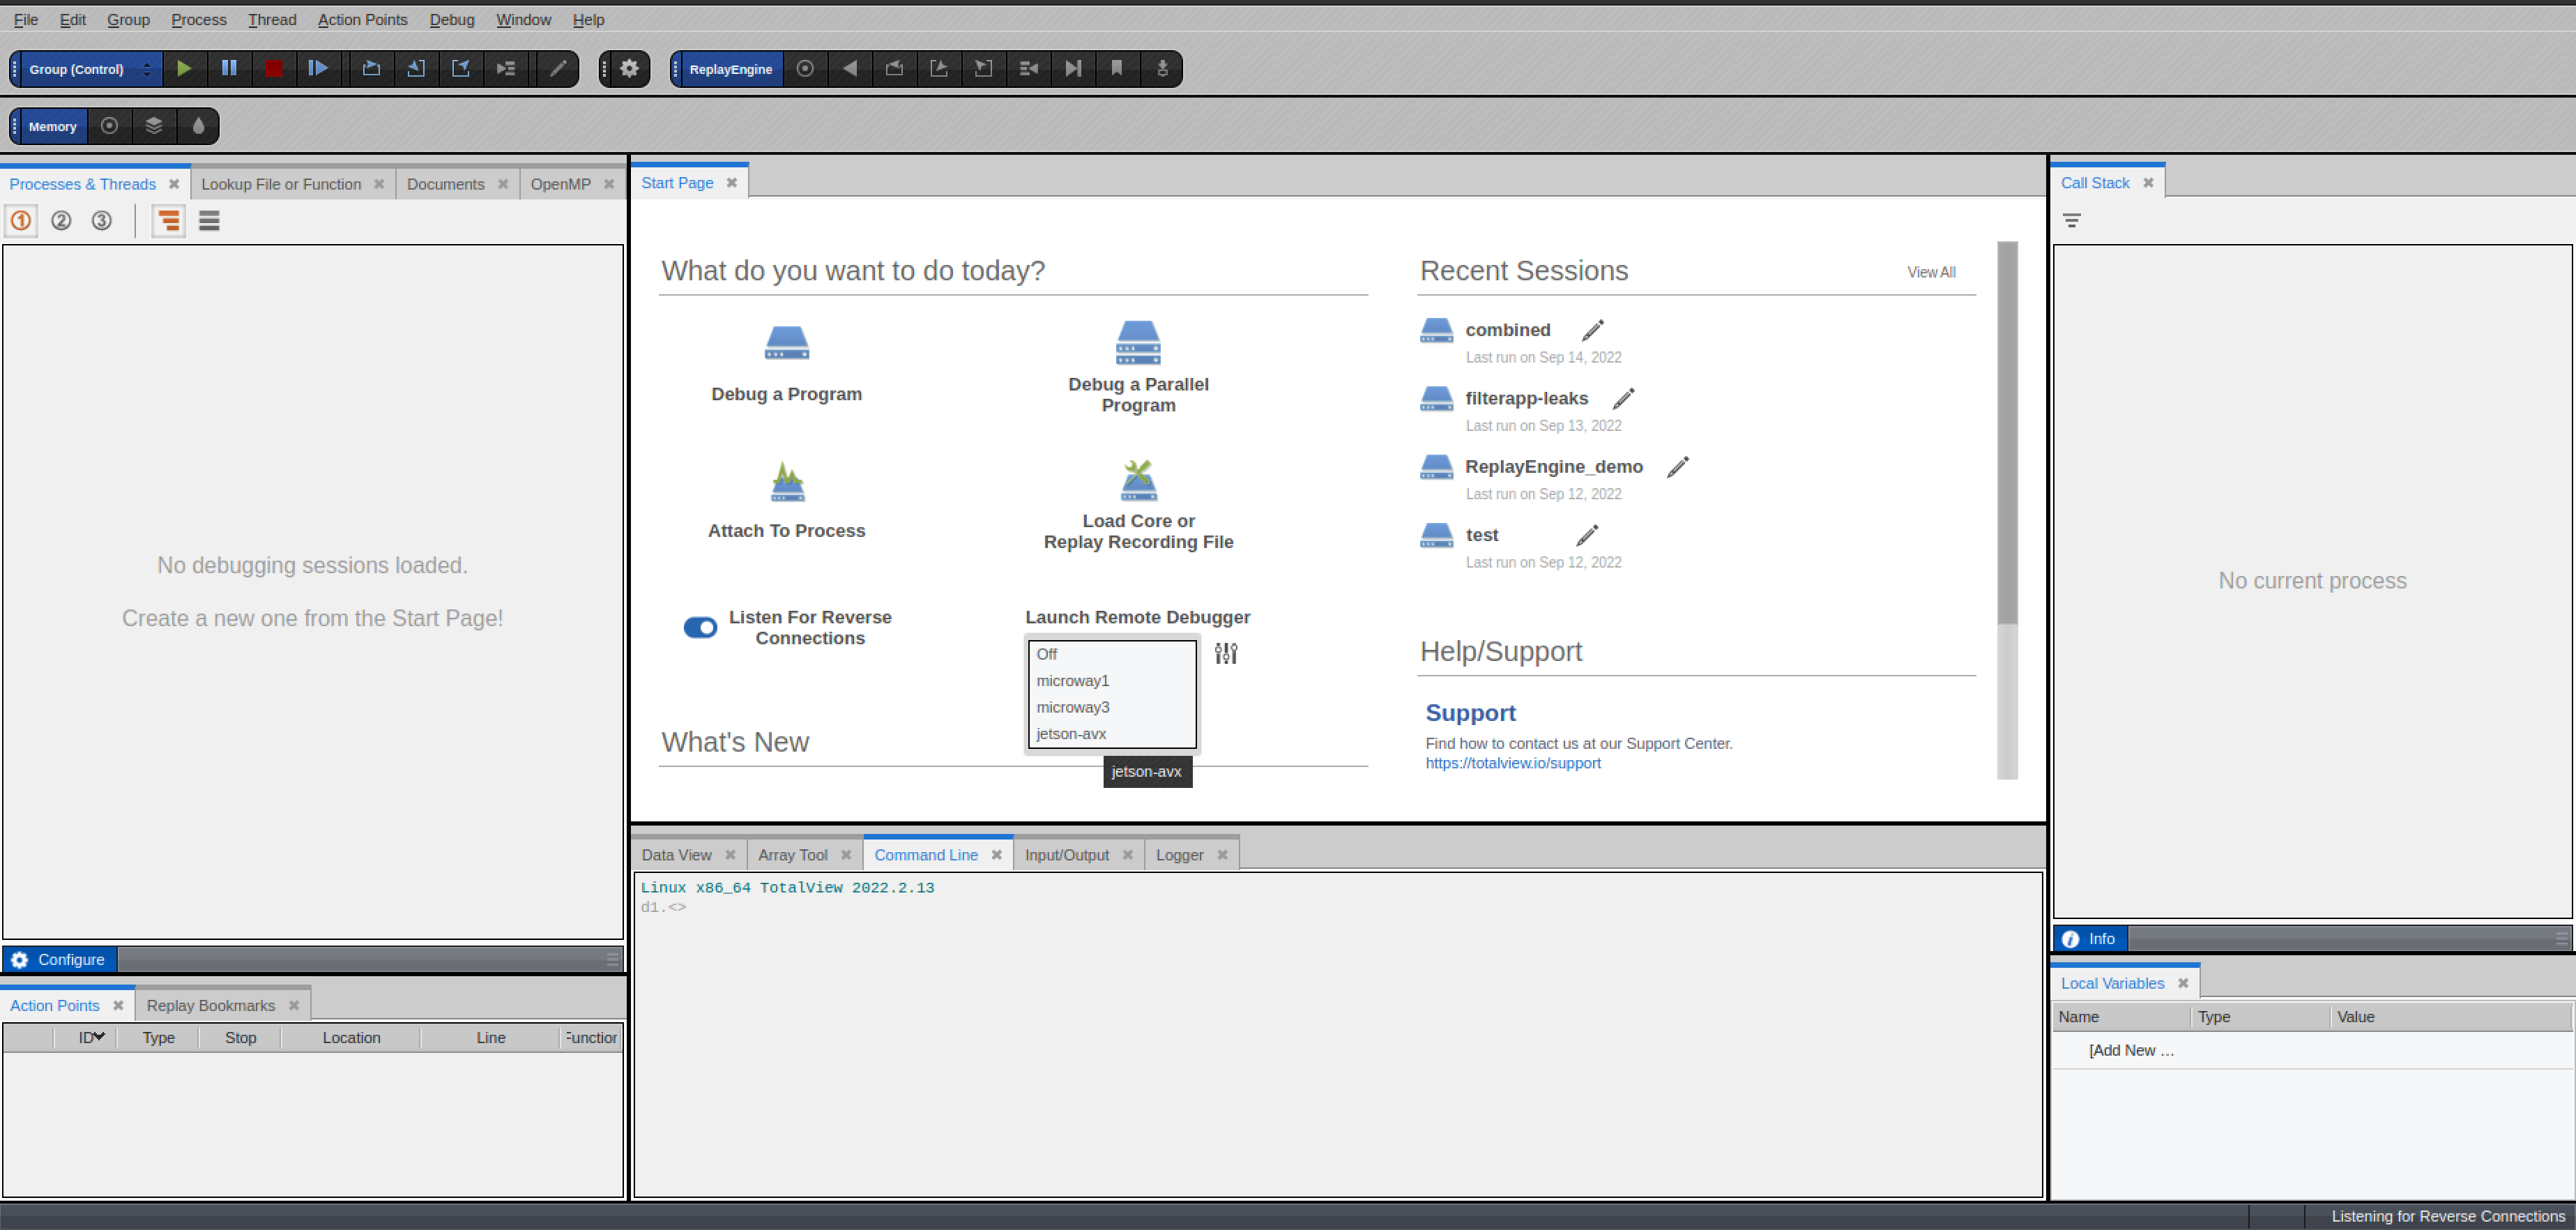Image resolution: width=2576 pixels, height=1230 pixels.
Task: Open the remote debugger settings sliders icon
Action: (1226, 653)
